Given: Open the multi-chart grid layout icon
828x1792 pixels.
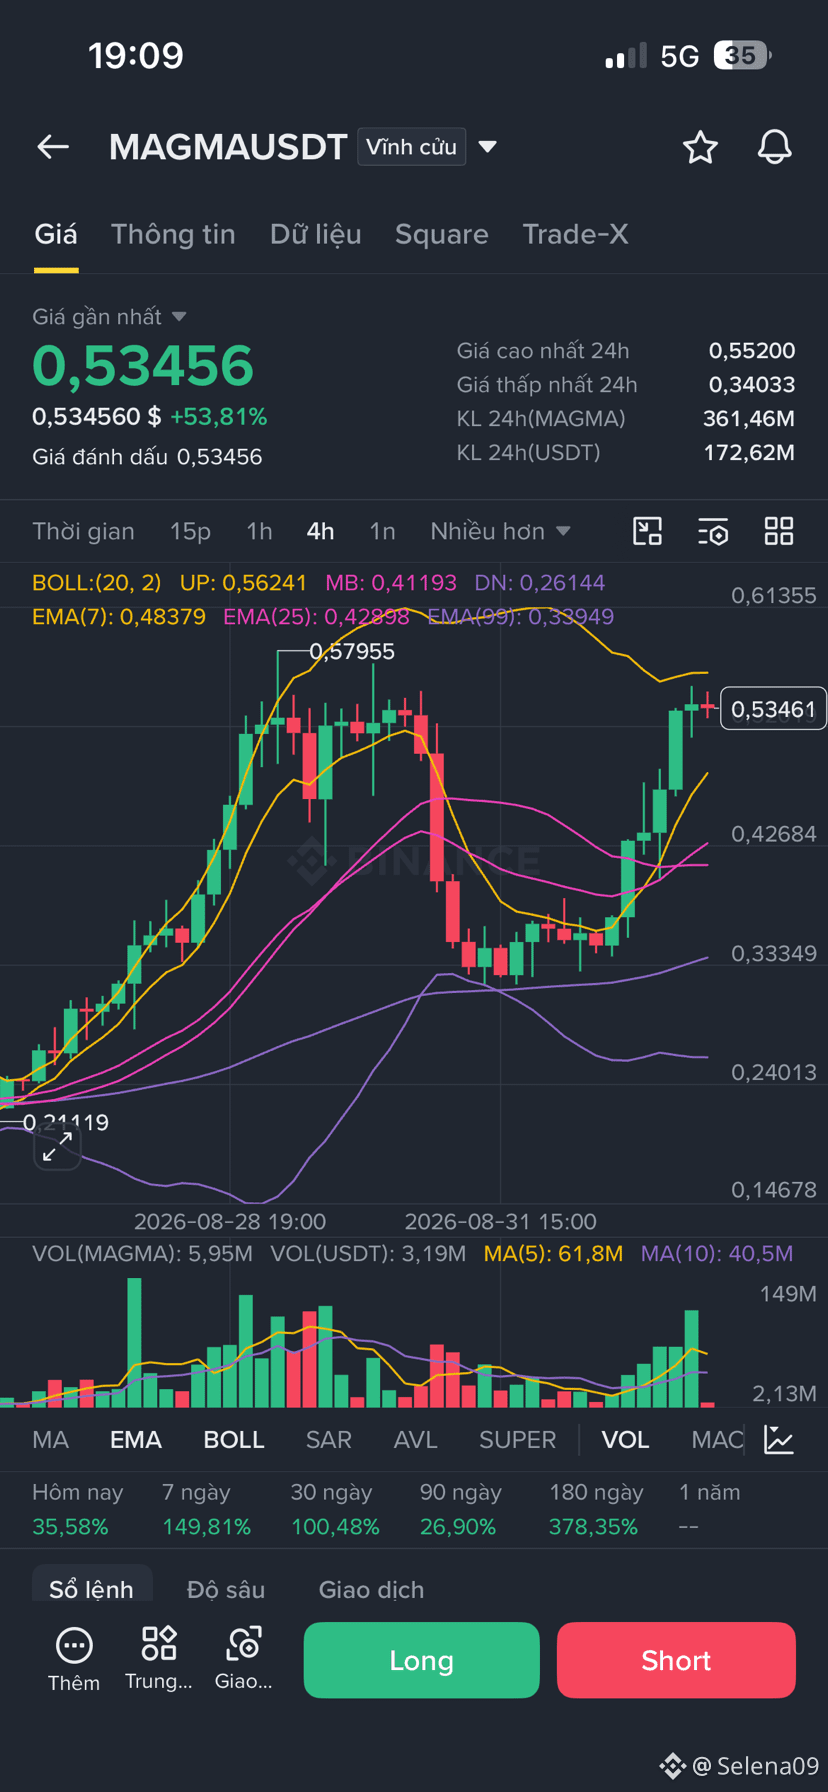Looking at the screenshot, I should point(779,531).
